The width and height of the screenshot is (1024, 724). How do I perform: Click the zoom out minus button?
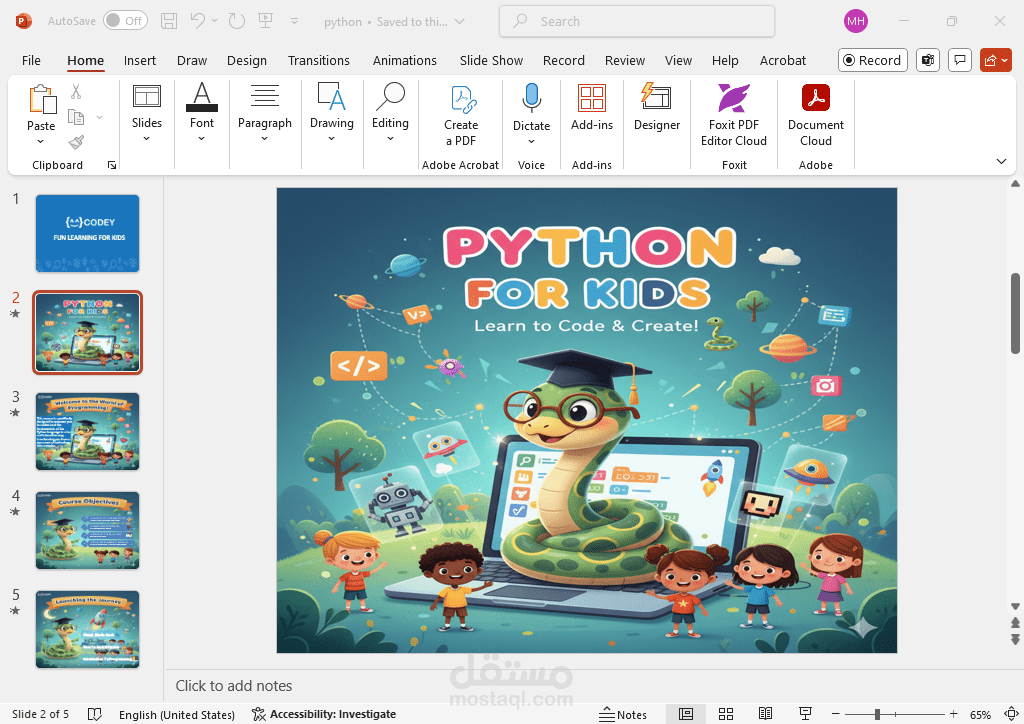[x=835, y=714]
